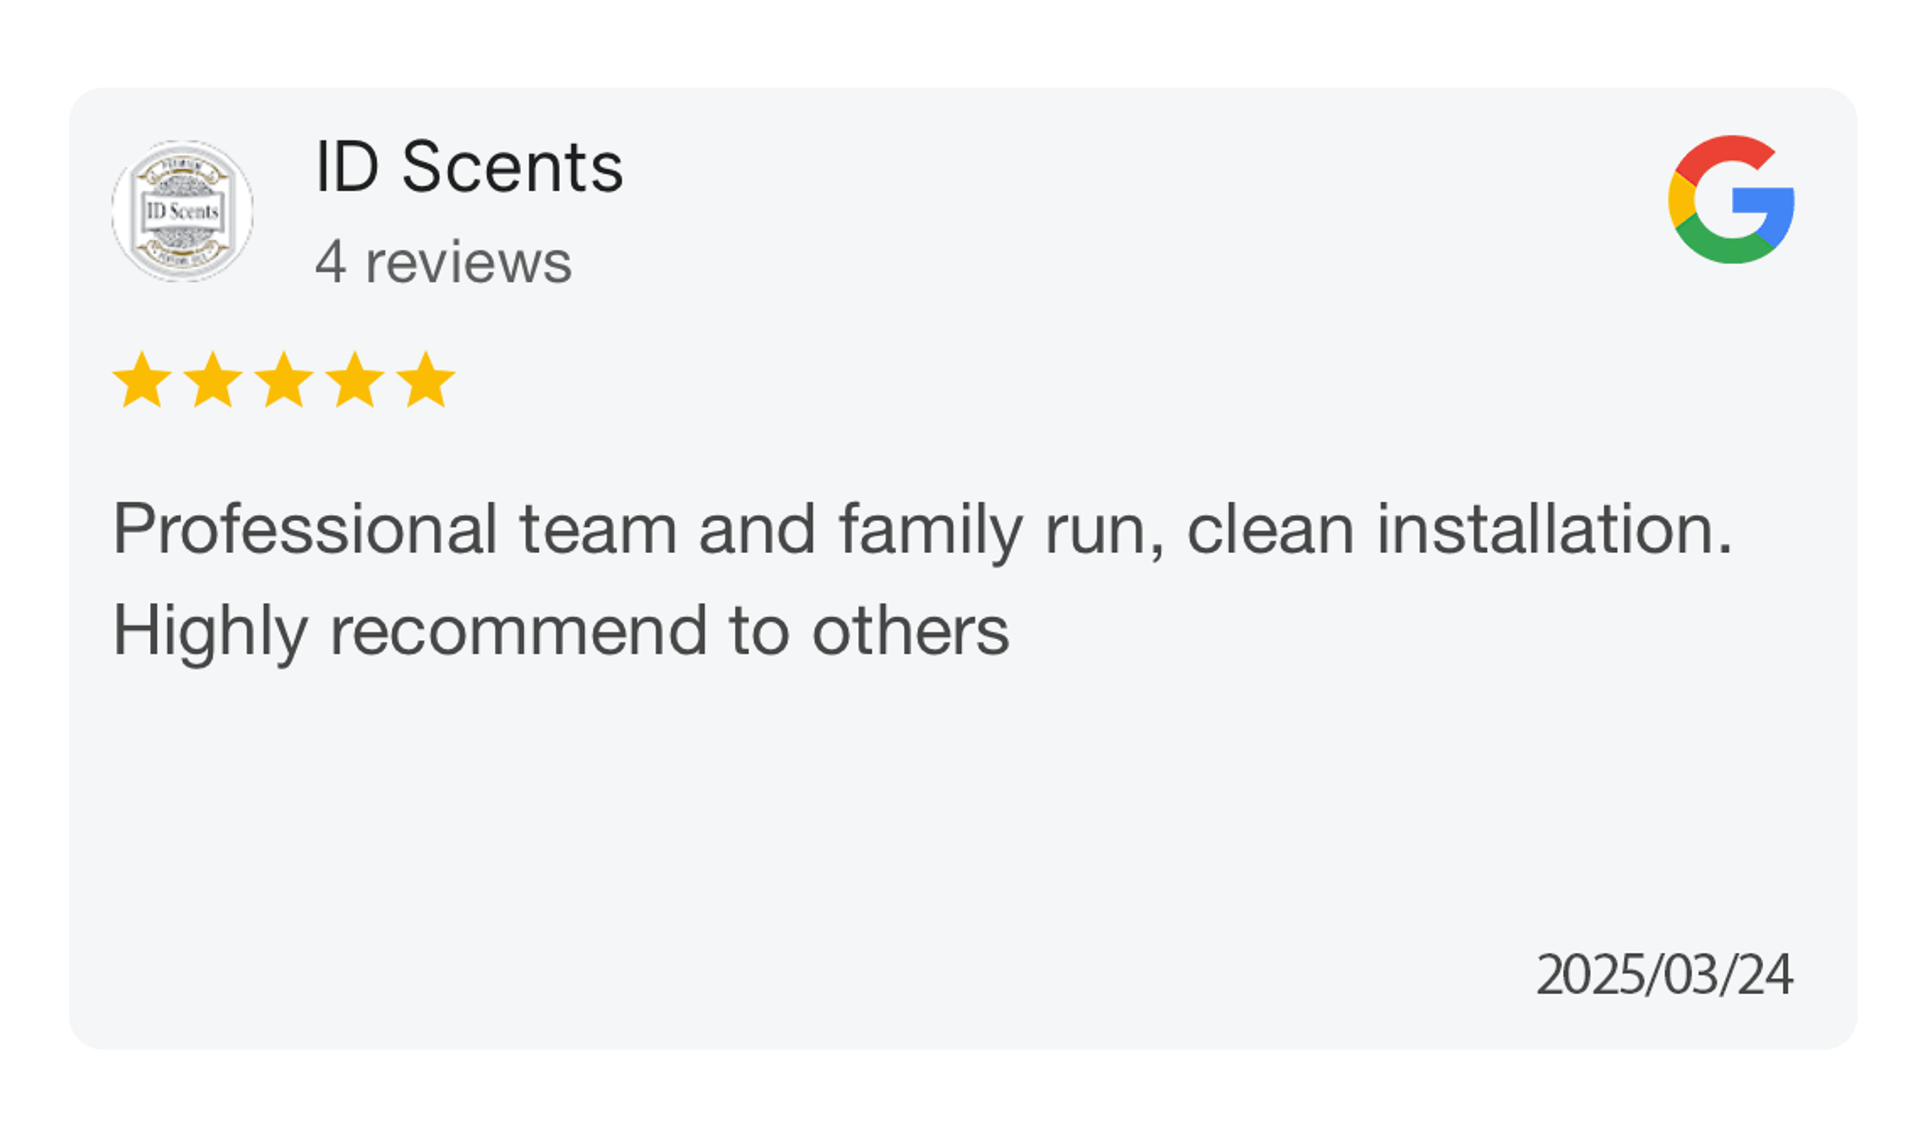Click the review date 2025/03/24
The height and width of the screenshot is (1129, 1920).
pos(1664,974)
